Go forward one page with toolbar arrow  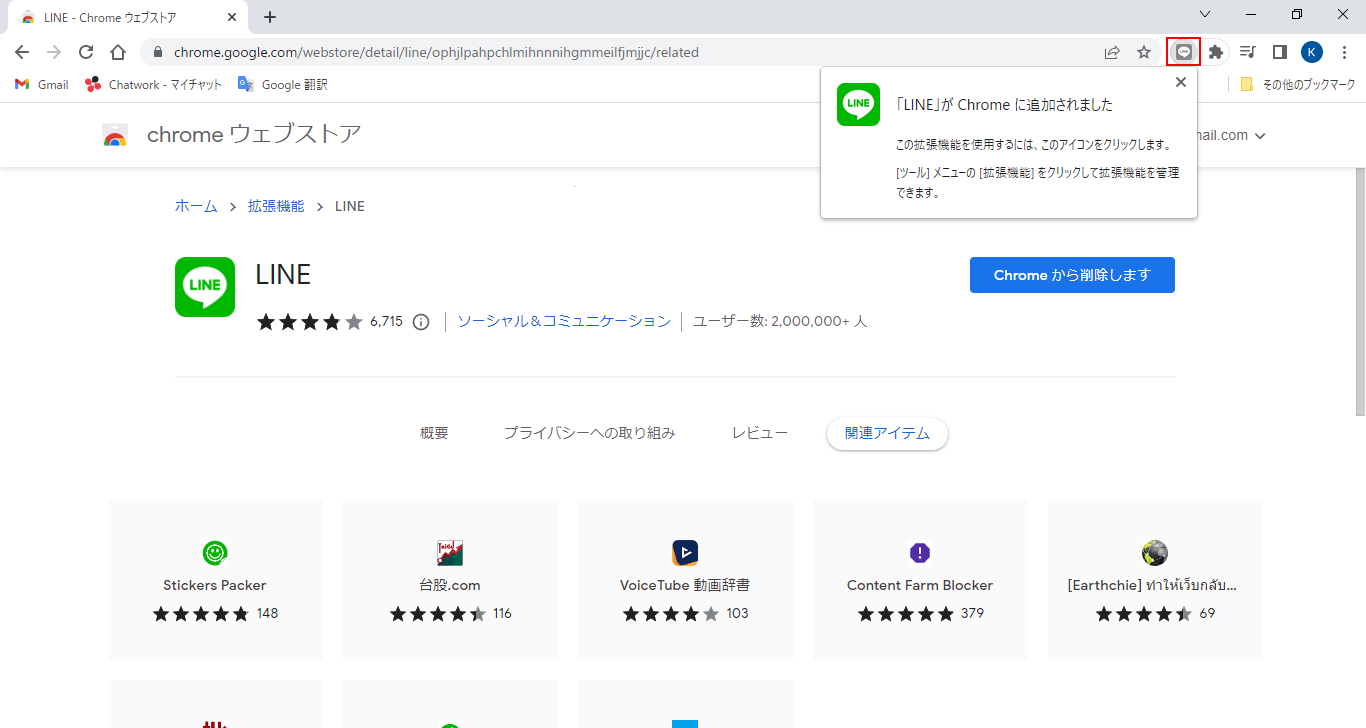(54, 52)
